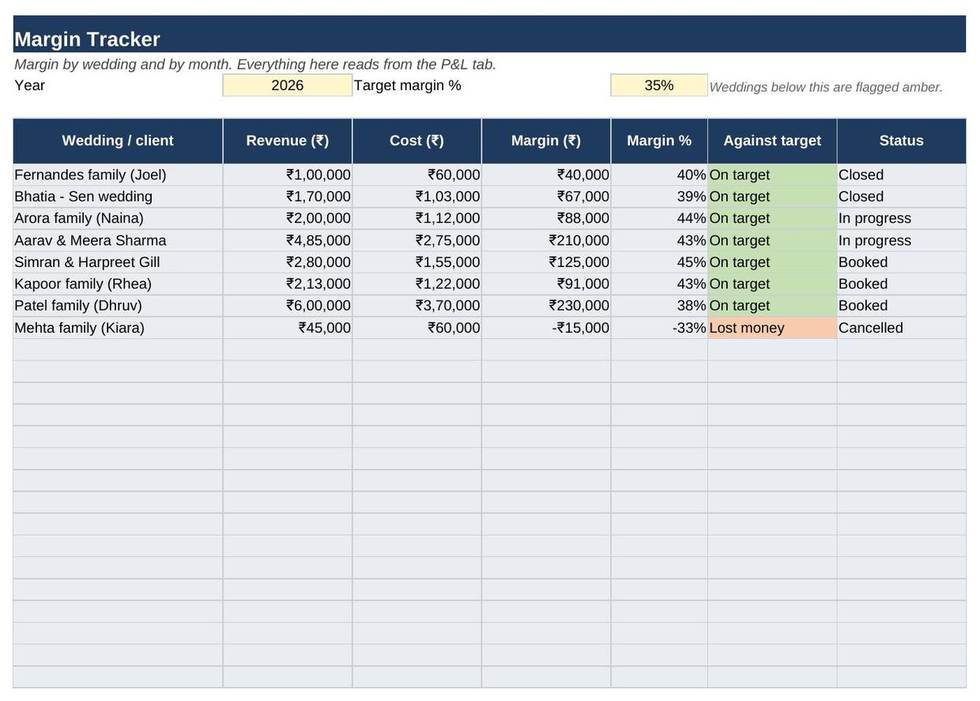980x701 pixels.
Task: Select margin percent cell 38%
Action: [x=659, y=306]
